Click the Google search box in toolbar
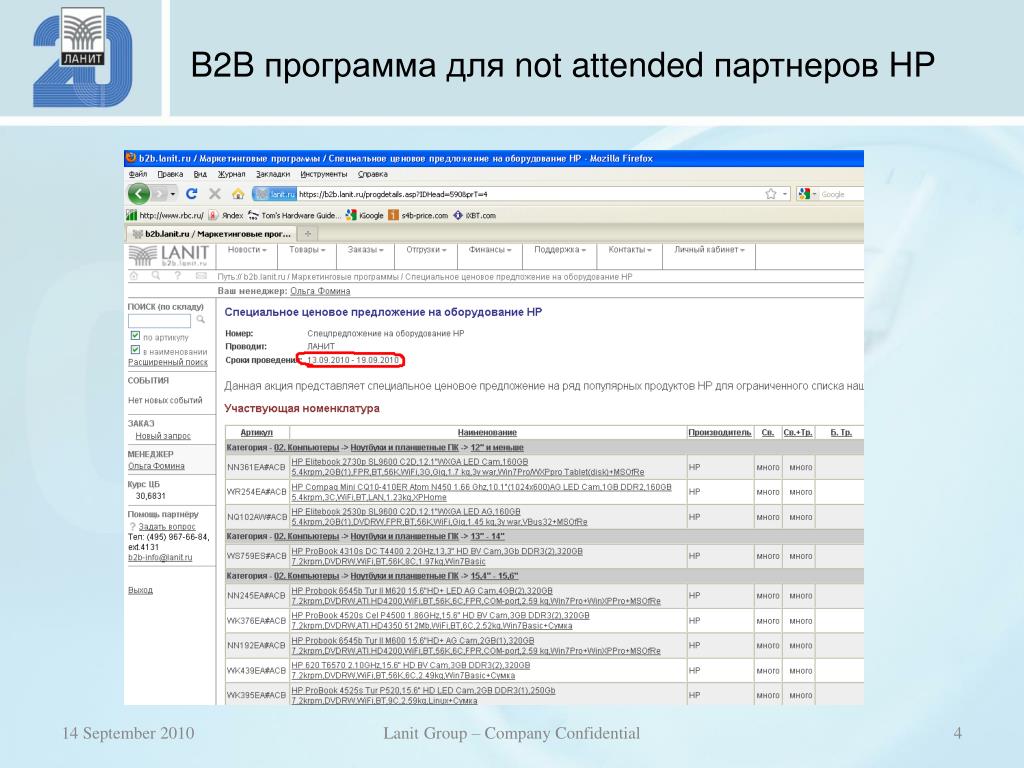Image resolution: width=1024 pixels, height=768 pixels. click(x=842, y=194)
